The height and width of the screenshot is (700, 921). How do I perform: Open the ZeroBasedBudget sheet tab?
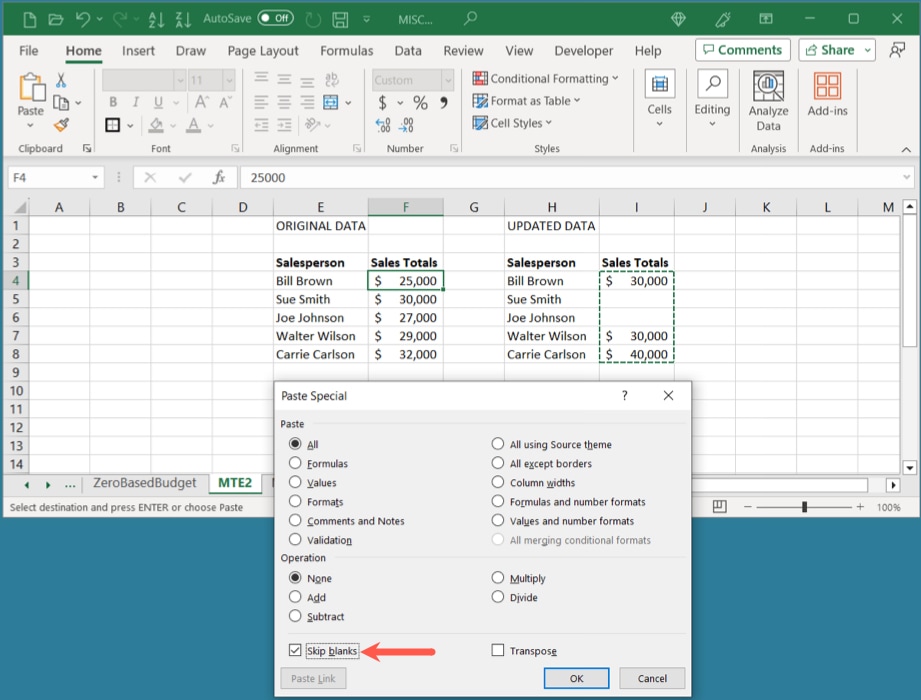pos(145,483)
